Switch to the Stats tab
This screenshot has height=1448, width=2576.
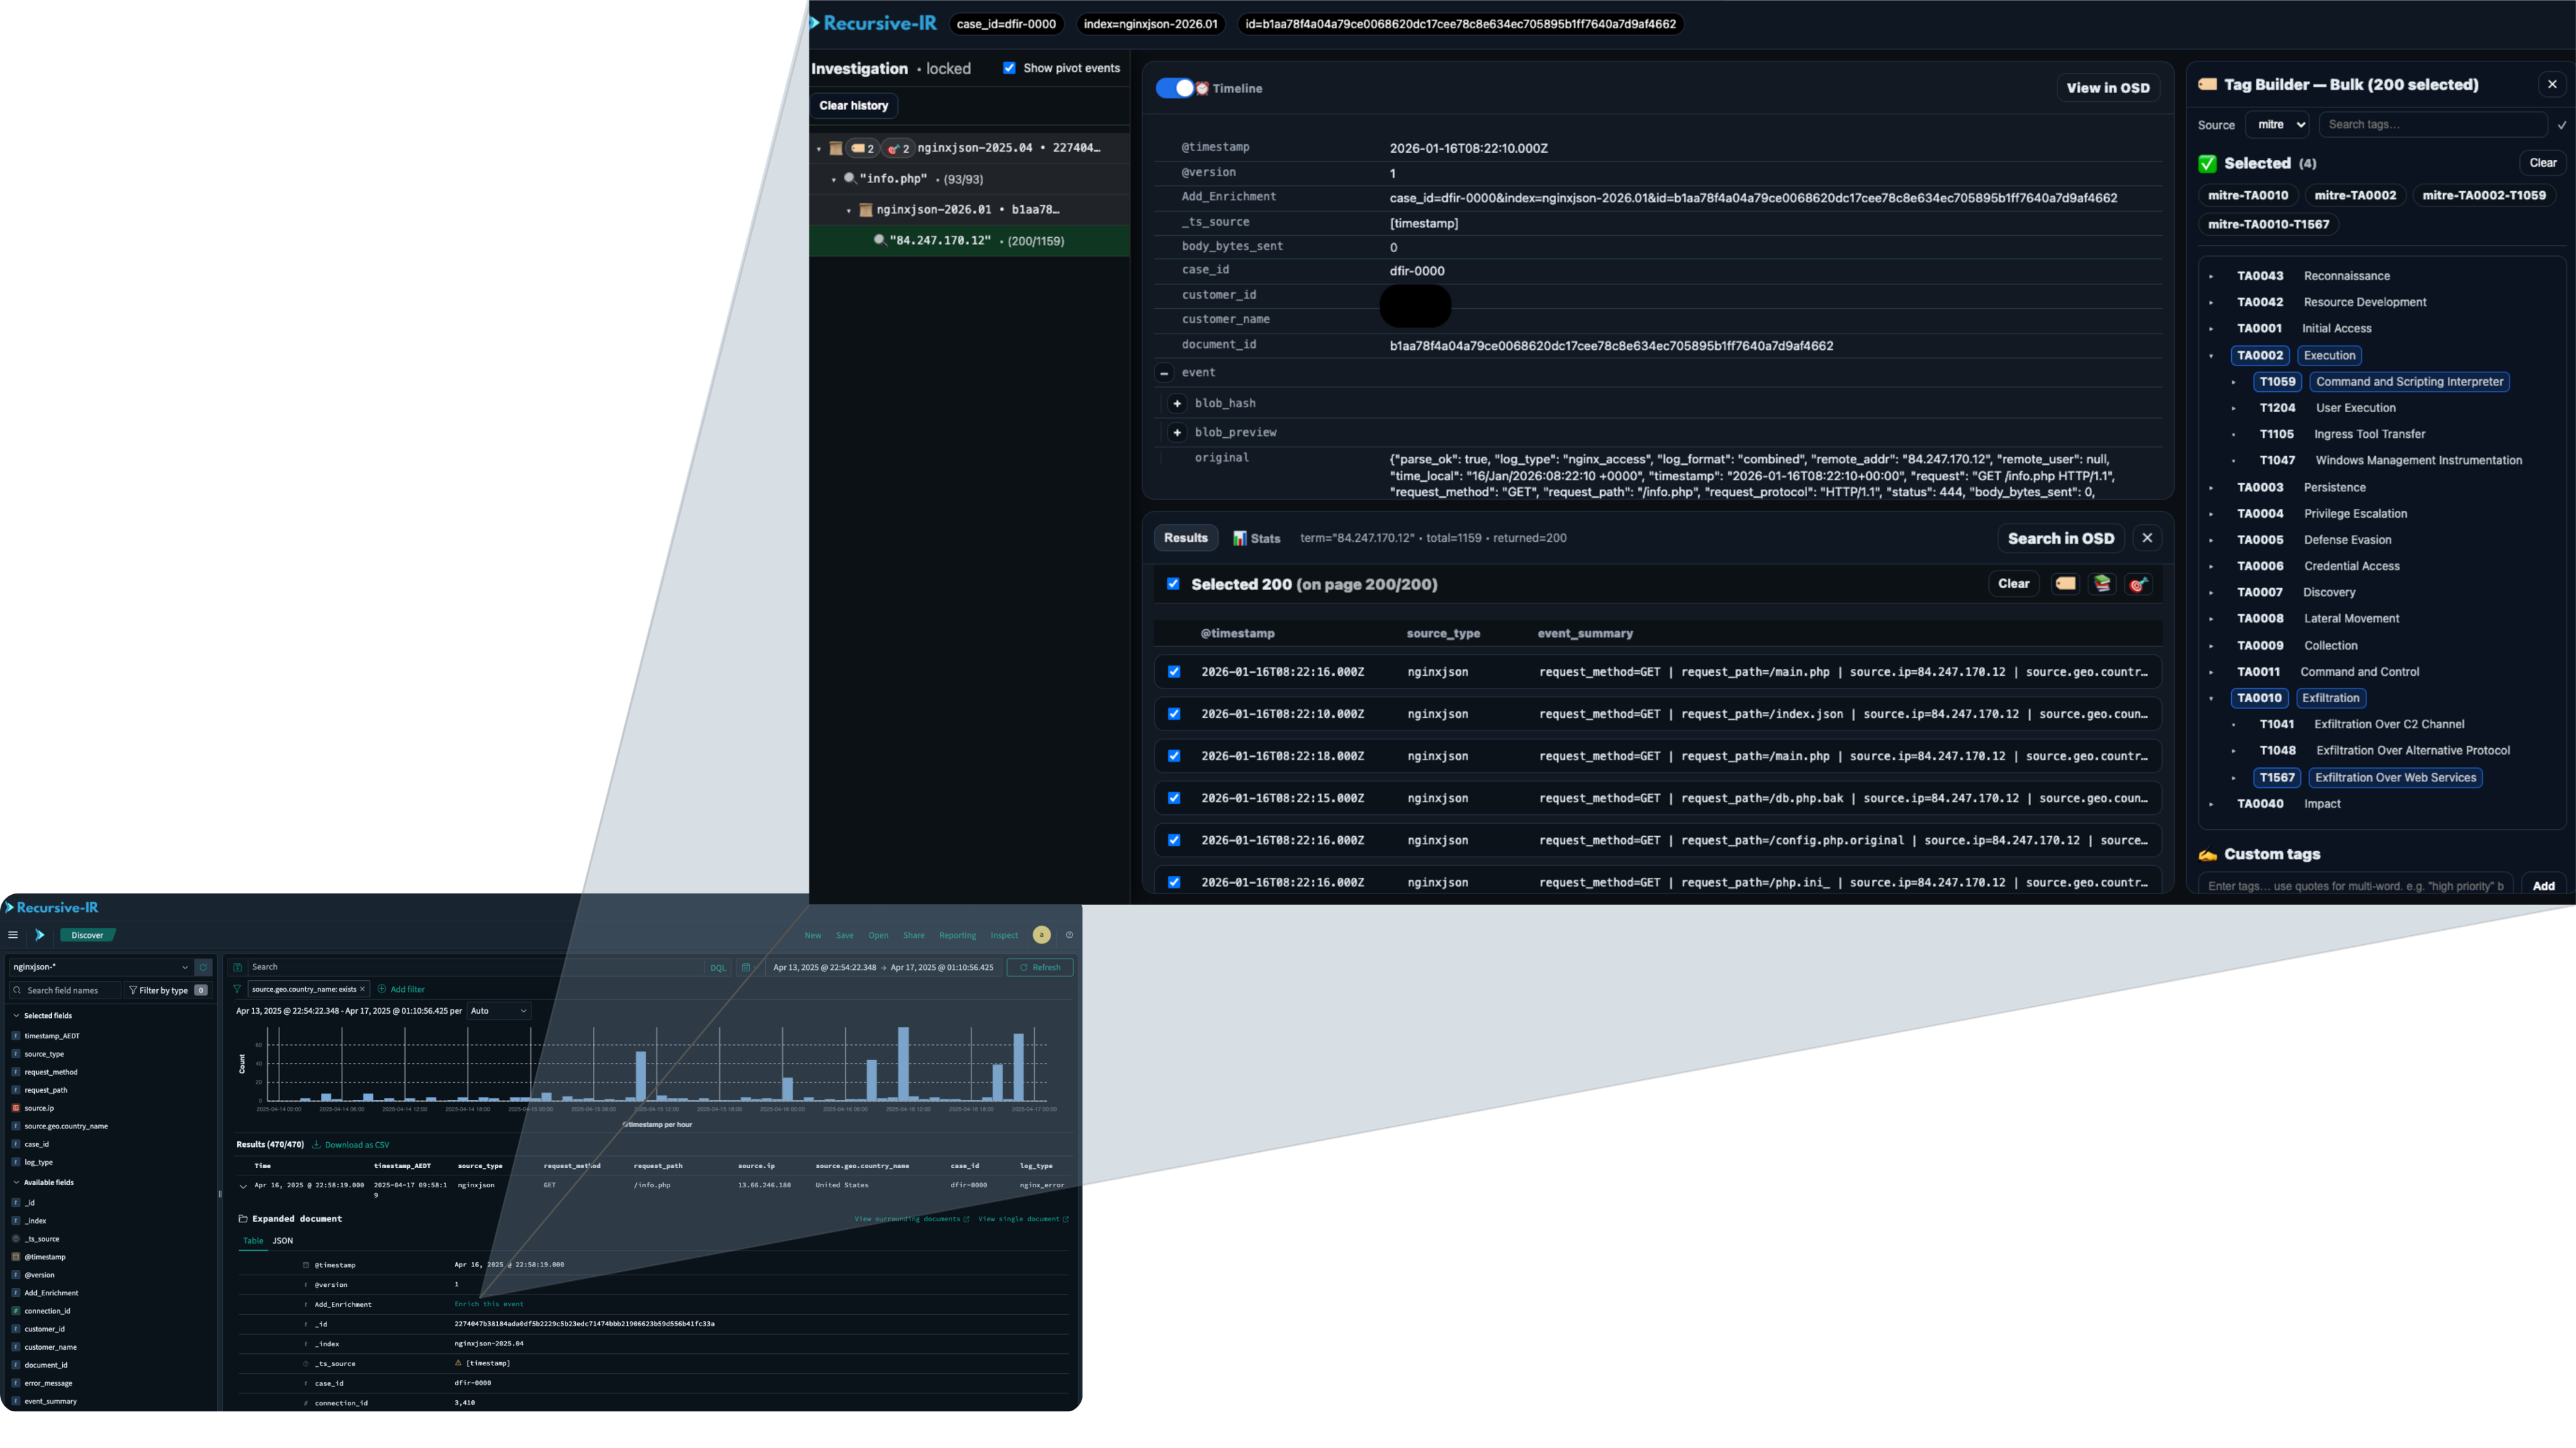1256,538
